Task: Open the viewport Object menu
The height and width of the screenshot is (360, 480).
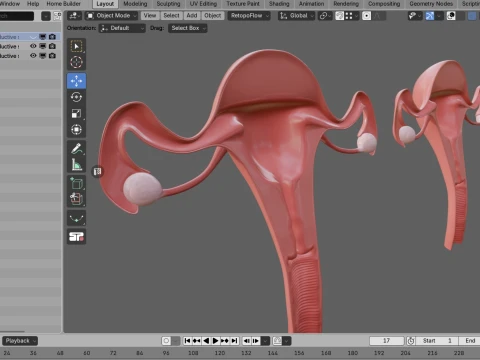Action: (213, 16)
